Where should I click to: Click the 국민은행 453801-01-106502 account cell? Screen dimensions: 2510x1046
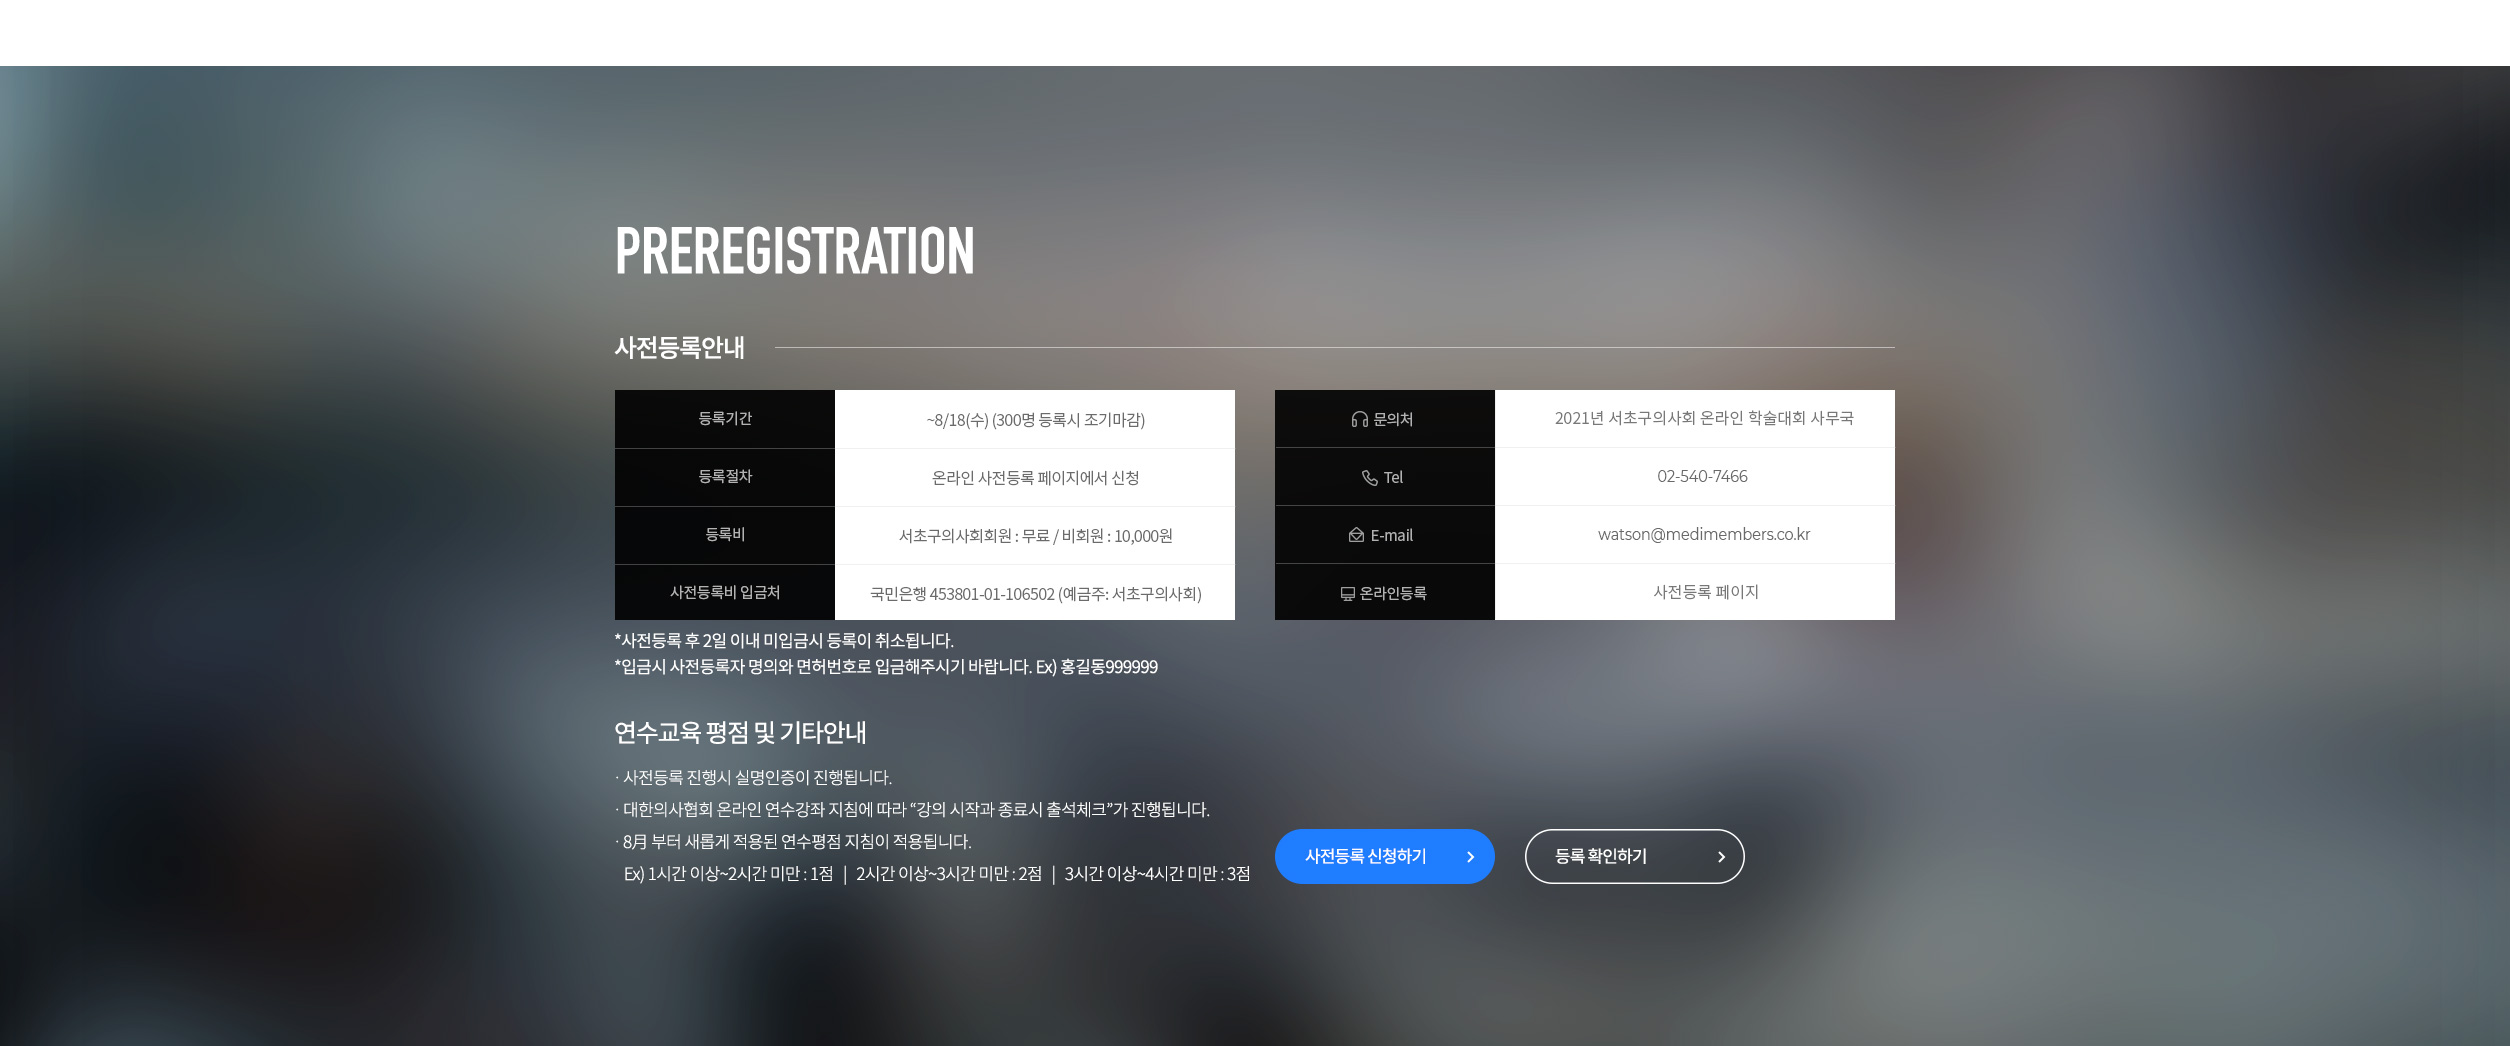tap(1035, 592)
